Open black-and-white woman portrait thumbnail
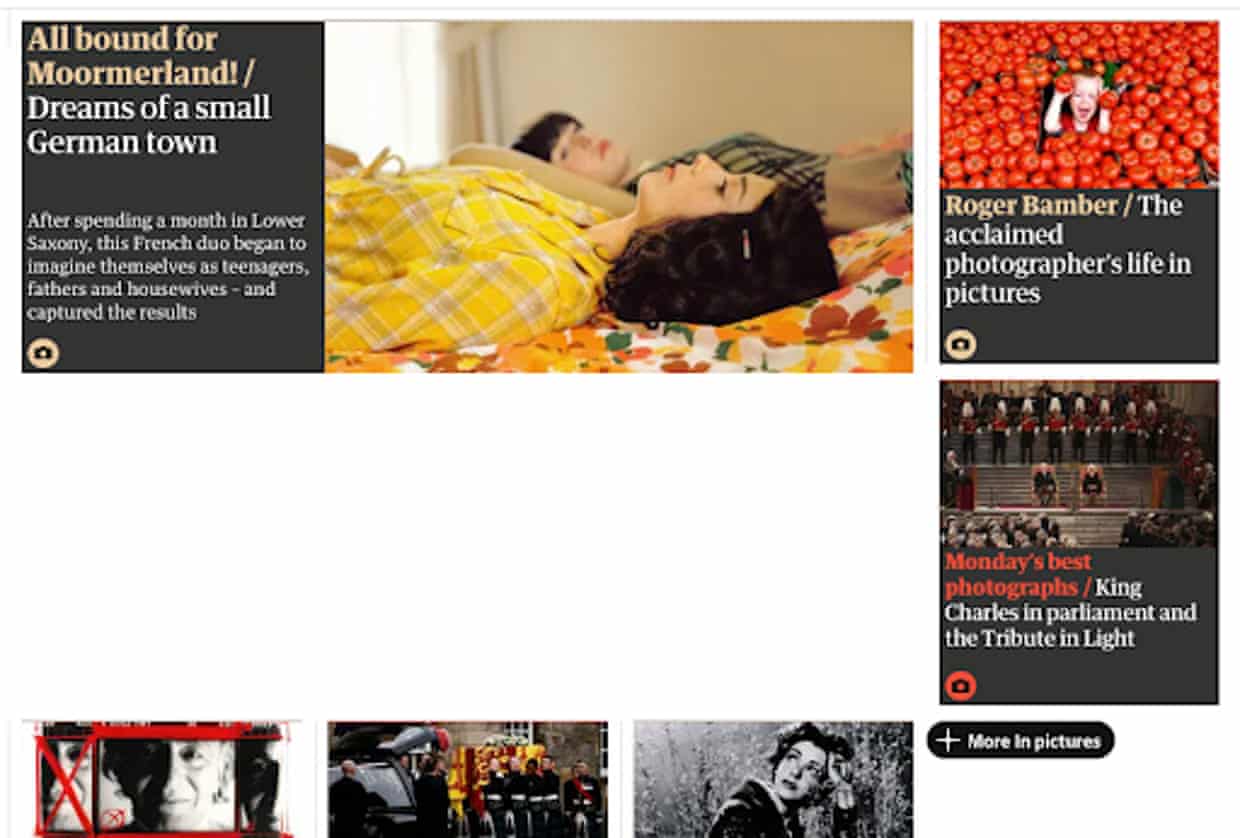 pos(773,779)
